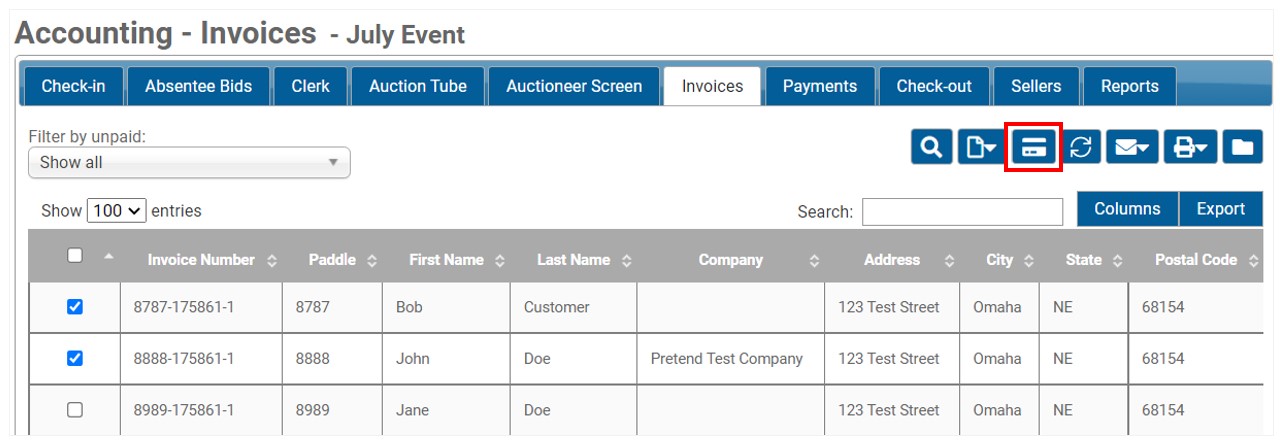The image size is (1280, 447).
Task: Check invoice 8989-175861-1 checkbox
Action: 74,409
